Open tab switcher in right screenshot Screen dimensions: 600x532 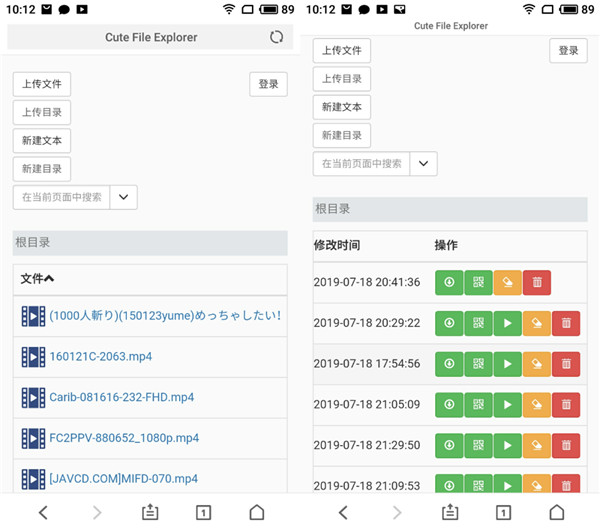pos(504,513)
